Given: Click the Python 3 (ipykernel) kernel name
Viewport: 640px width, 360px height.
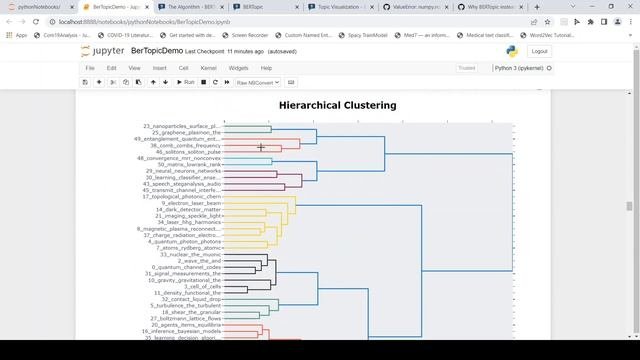Looking at the screenshot, I should (519, 68).
